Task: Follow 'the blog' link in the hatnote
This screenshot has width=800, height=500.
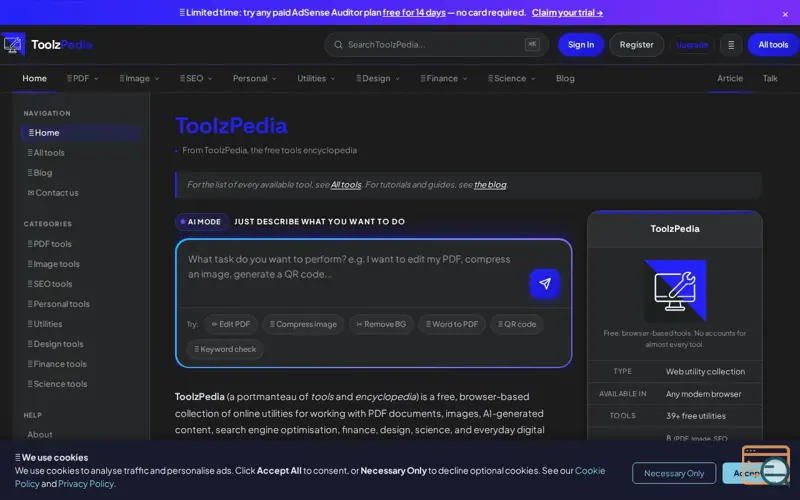Action: [490, 185]
